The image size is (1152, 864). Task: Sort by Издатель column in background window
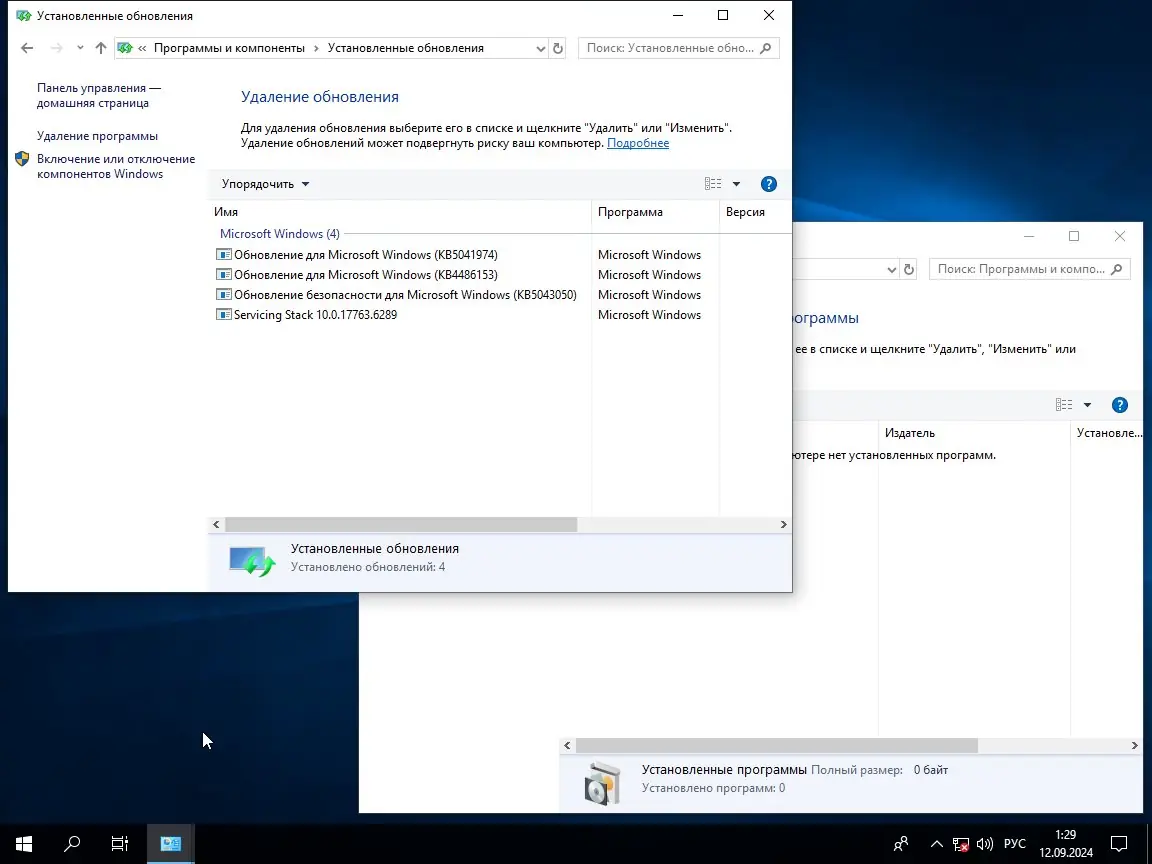coord(974,433)
